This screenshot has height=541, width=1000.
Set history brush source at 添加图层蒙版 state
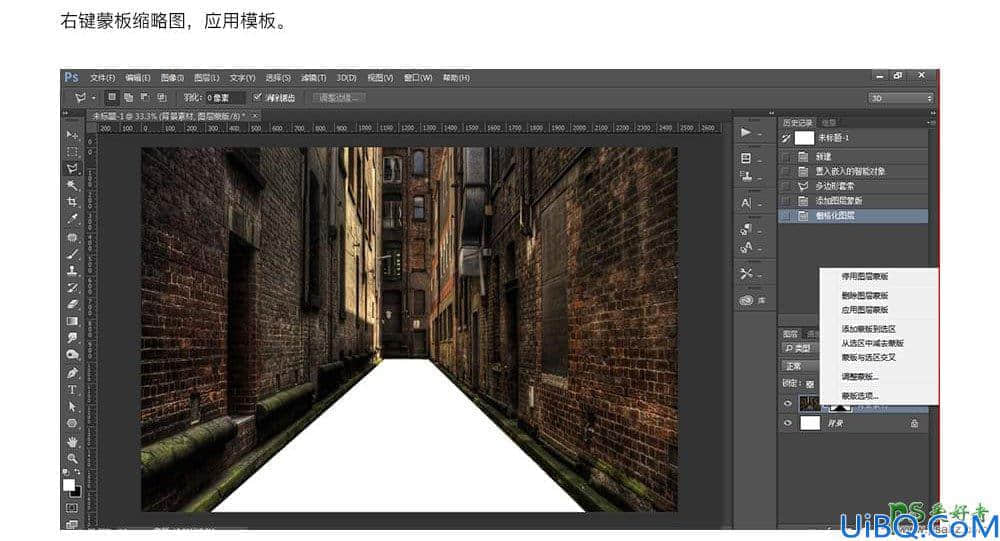tap(786, 201)
